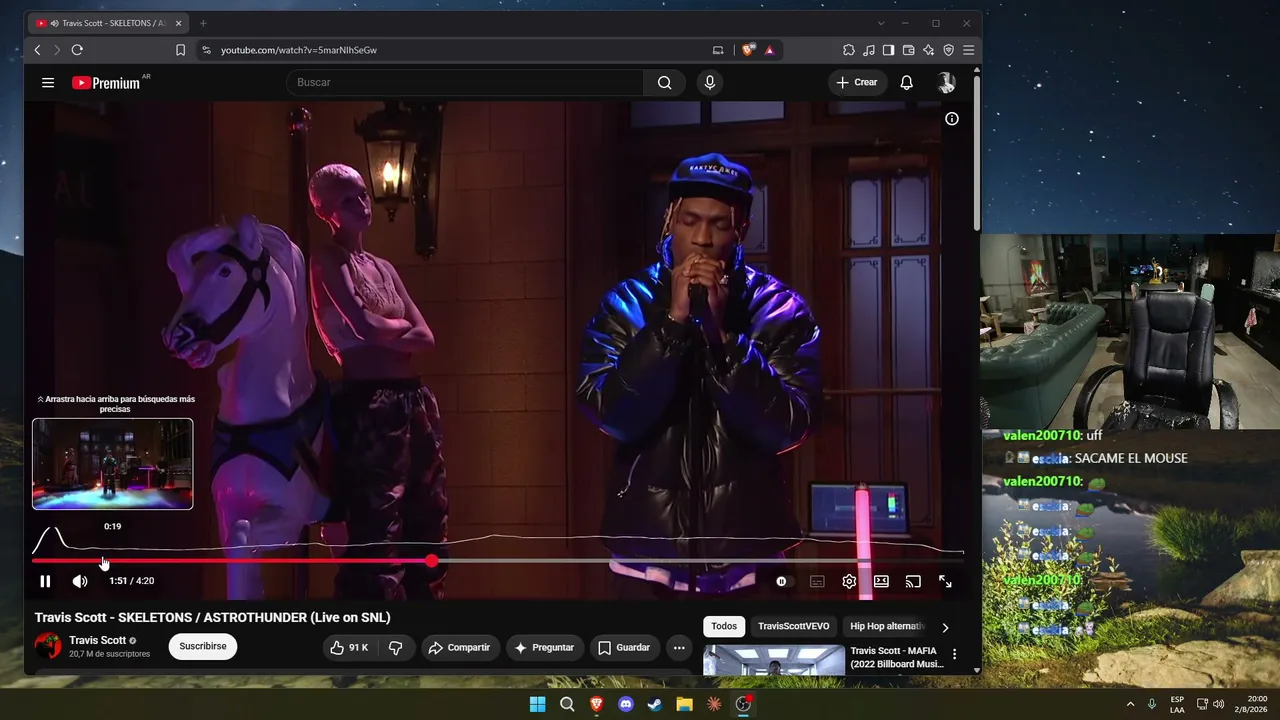This screenshot has height=720, width=1280.
Task: Open the Brave playlist music icon
Action: pos(869,50)
